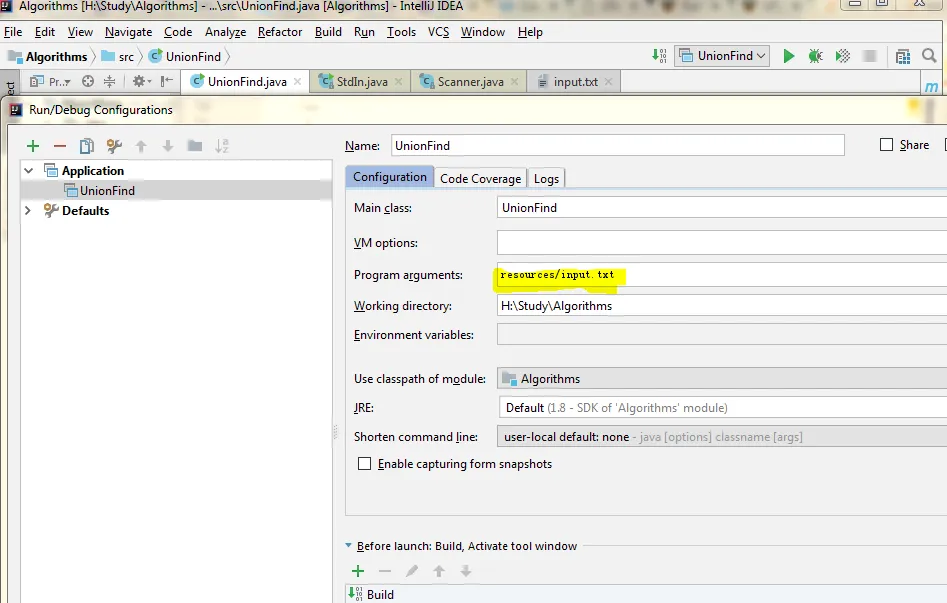Collapse the Before launch section
The height and width of the screenshot is (603, 947).
pyautogui.click(x=348, y=546)
